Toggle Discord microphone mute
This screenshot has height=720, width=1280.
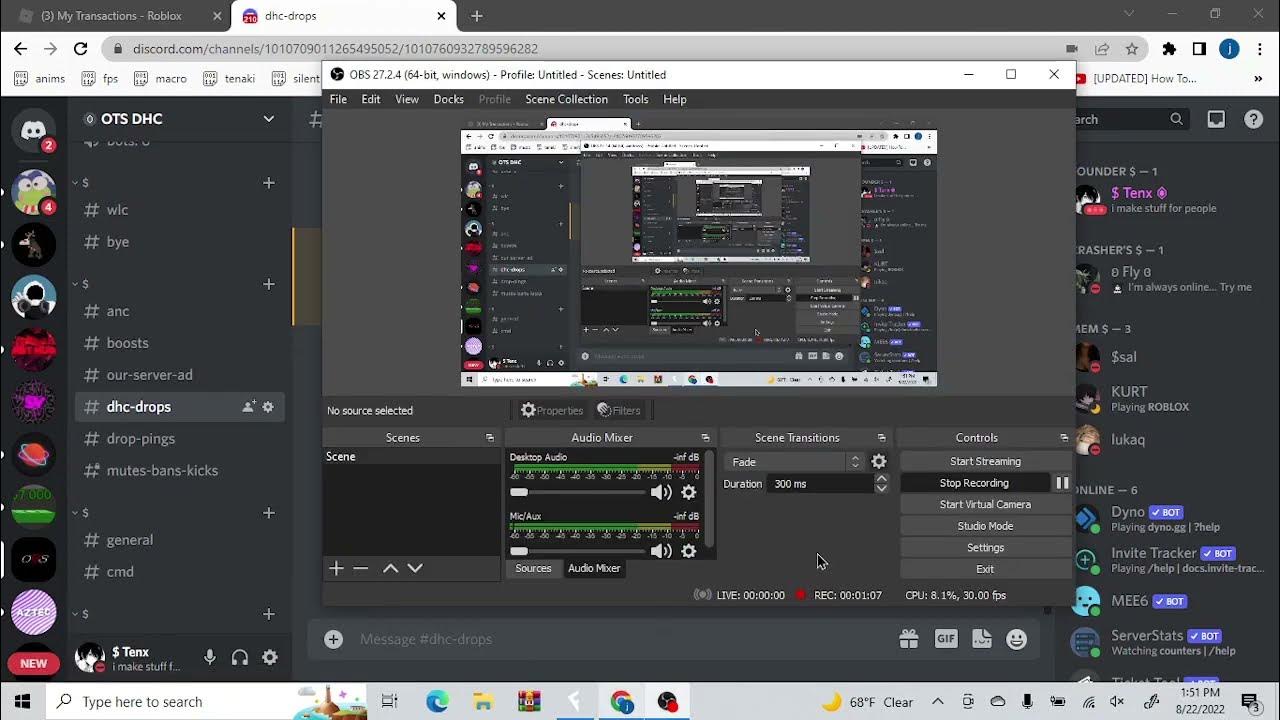click(210, 657)
